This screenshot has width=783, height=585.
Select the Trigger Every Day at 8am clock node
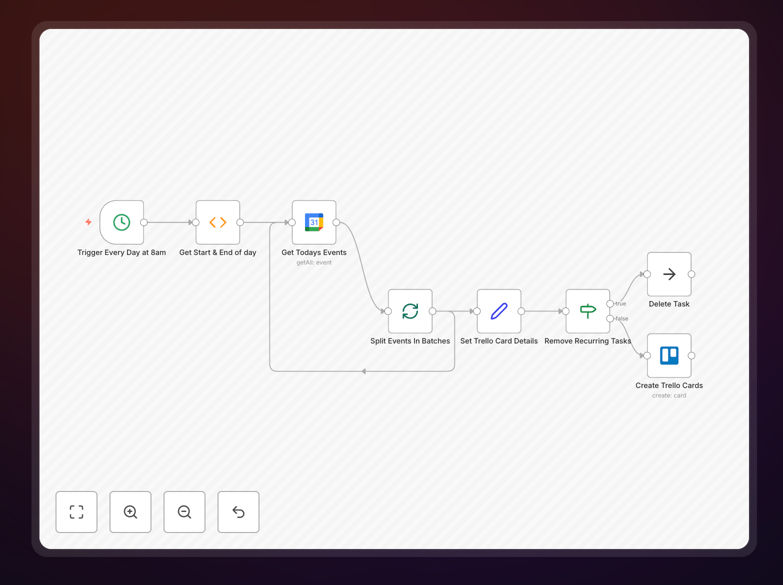(122, 222)
